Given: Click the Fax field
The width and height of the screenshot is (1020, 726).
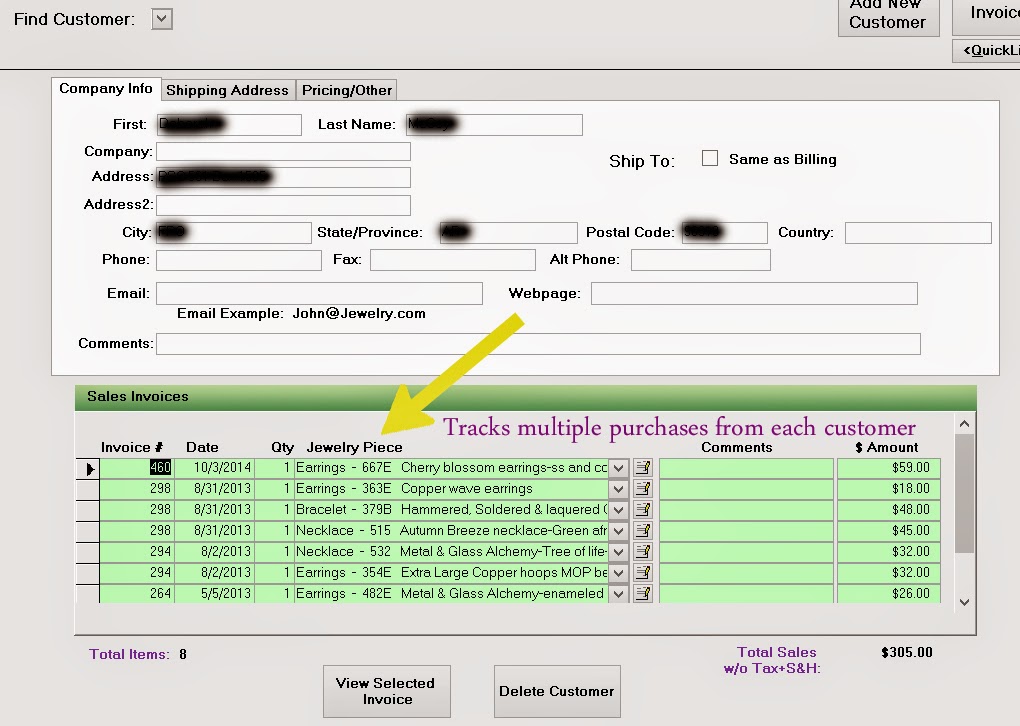Looking at the screenshot, I should coord(453,260).
